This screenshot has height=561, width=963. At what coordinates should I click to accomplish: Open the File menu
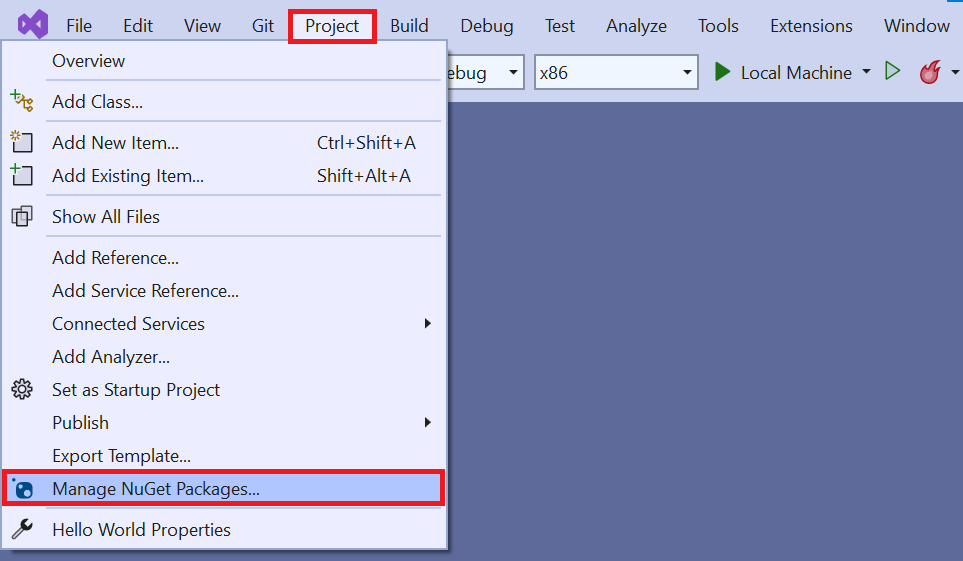(79, 26)
